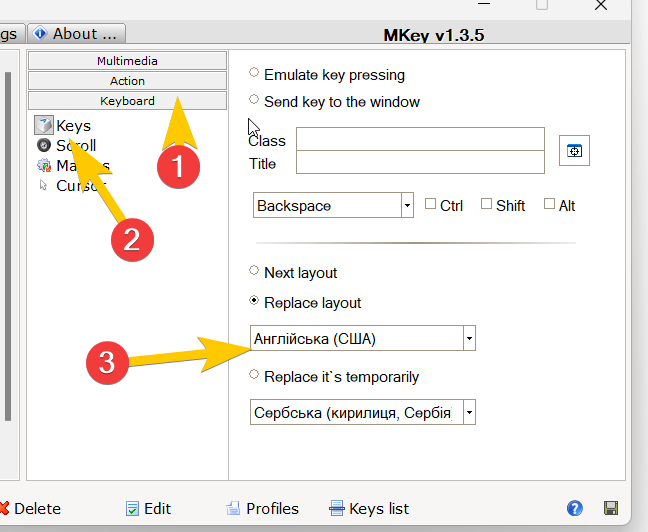648x532 pixels.
Task: Click the Profiles documents icon
Action: (233, 508)
